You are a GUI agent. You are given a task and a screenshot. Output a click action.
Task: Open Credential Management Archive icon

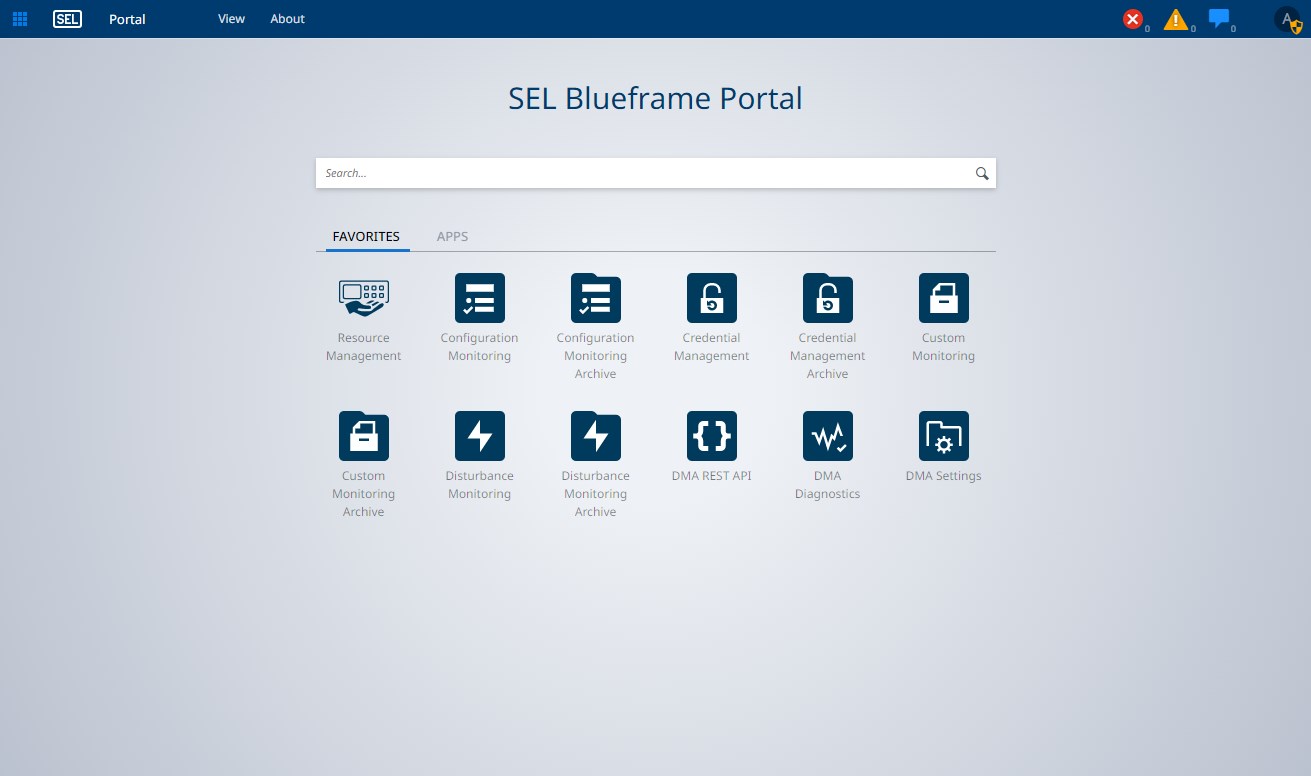point(827,298)
